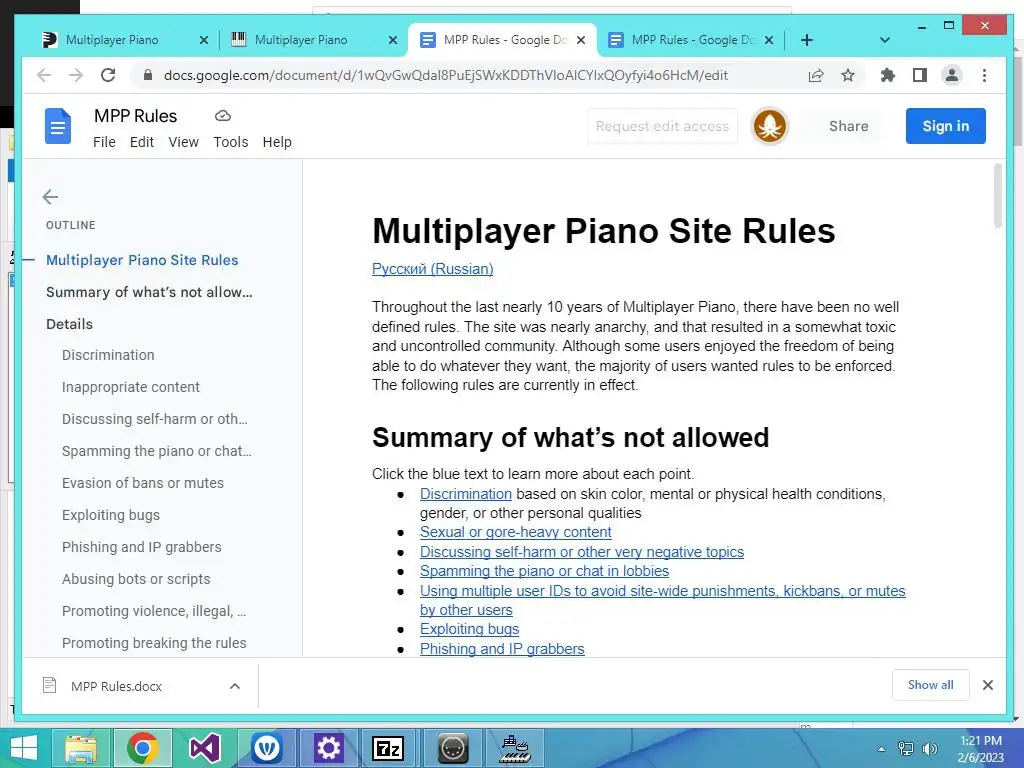The width and height of the screenshot is (1024, 768).
Task: Open the downloaded MPP Rules.docx file
Action: coord(116,686)
